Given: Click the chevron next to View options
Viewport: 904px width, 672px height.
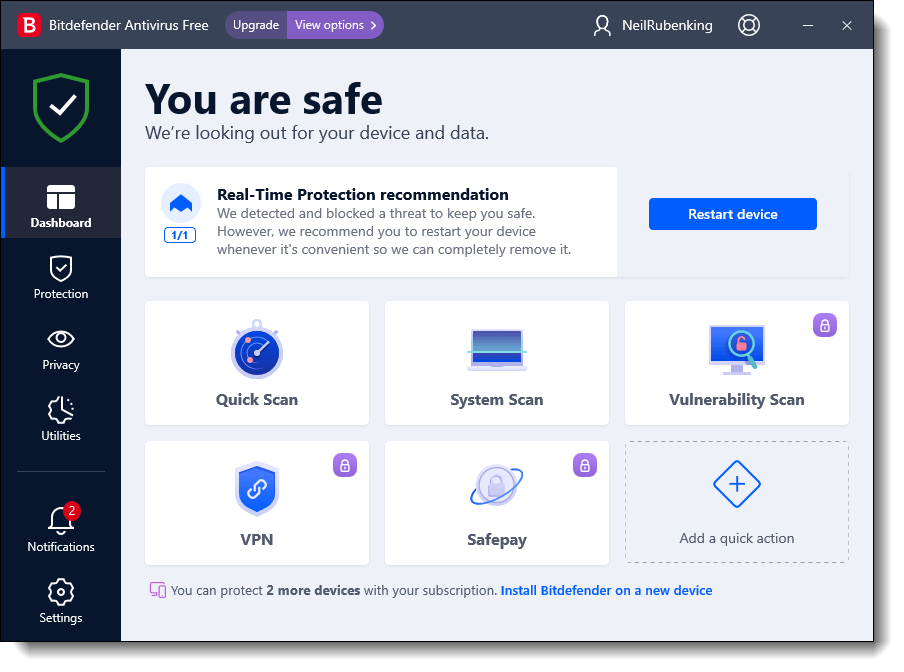Looking at the screenshot, I should point(373,25).
